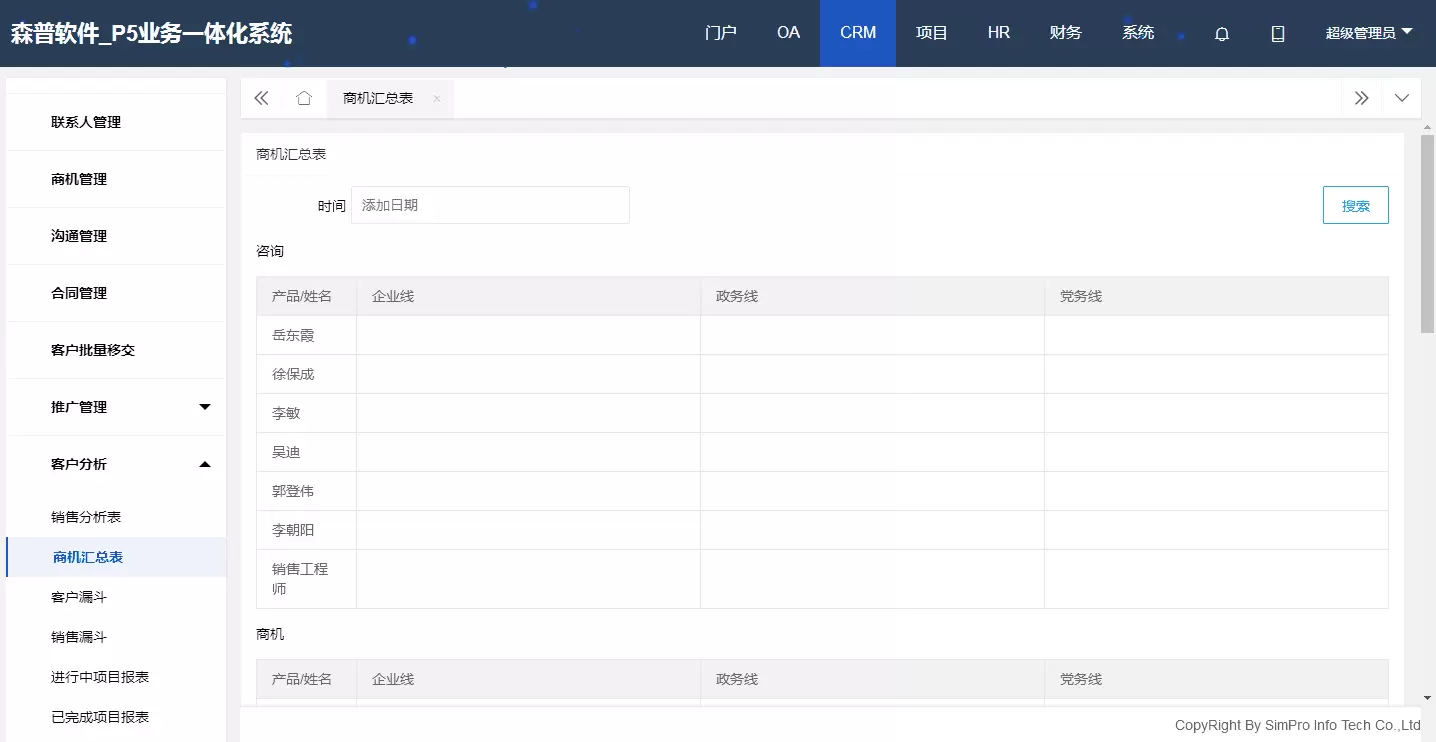
Task: Open the tab options chevron dropdown
Action: coord(1401,98)
